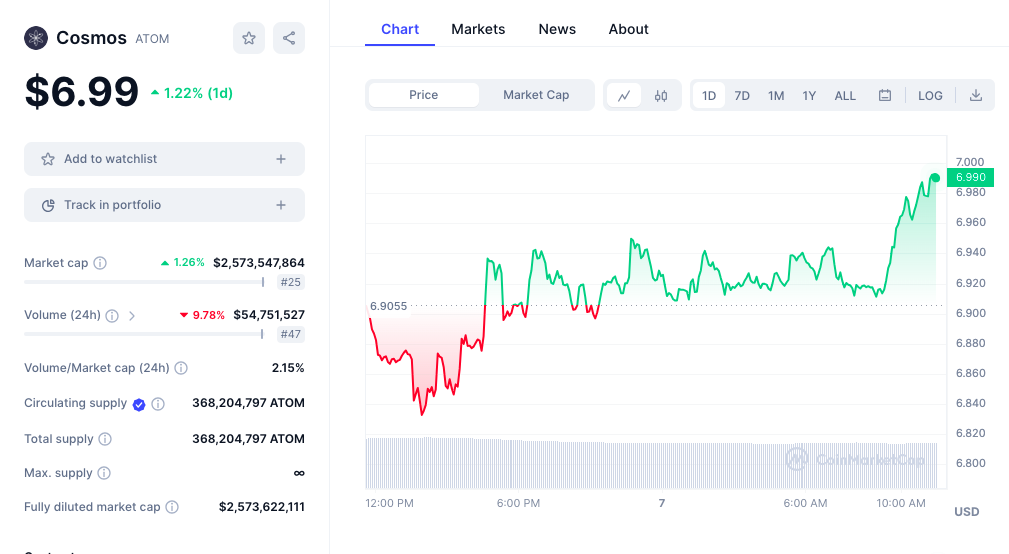Set chart range to 7D
The height and width of the screenshot is (554, 1009).
(x=742, y=95)
